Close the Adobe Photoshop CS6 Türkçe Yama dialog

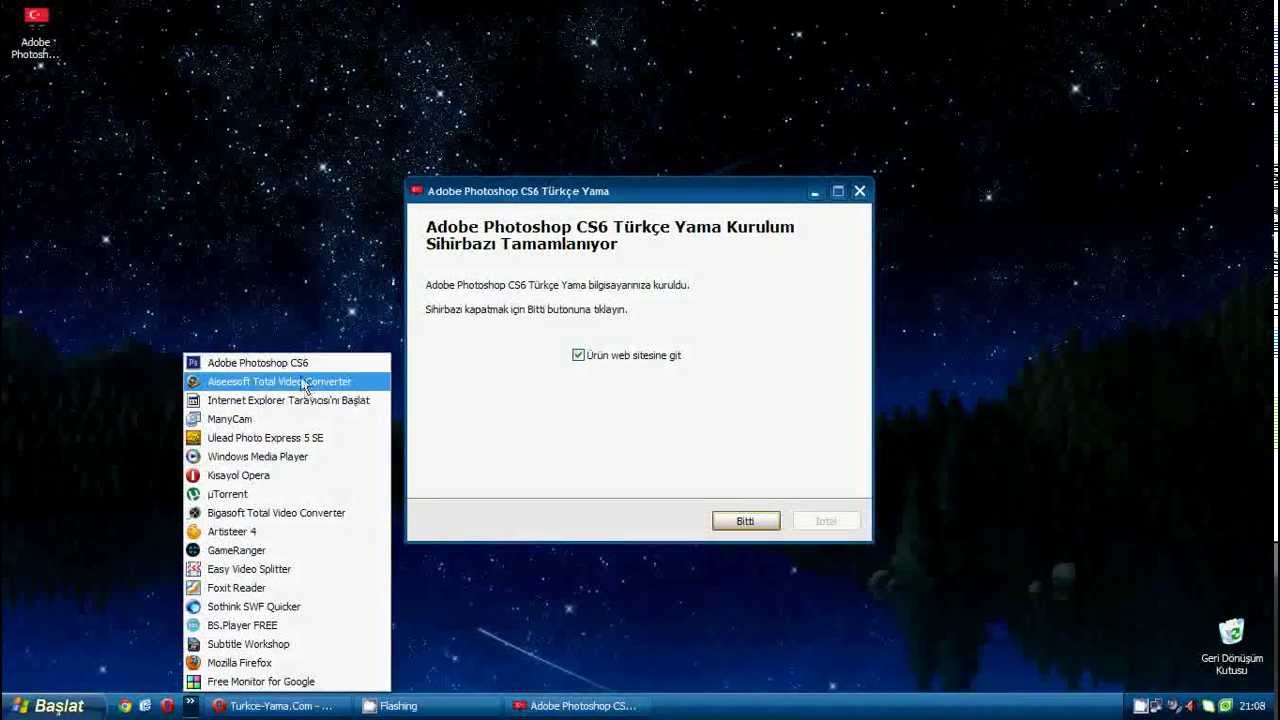coord(860,191)
